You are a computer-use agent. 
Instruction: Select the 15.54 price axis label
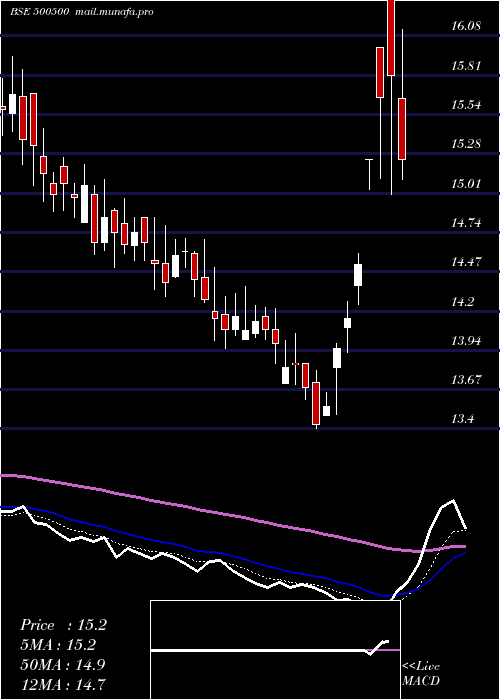(x=466, y=105)
